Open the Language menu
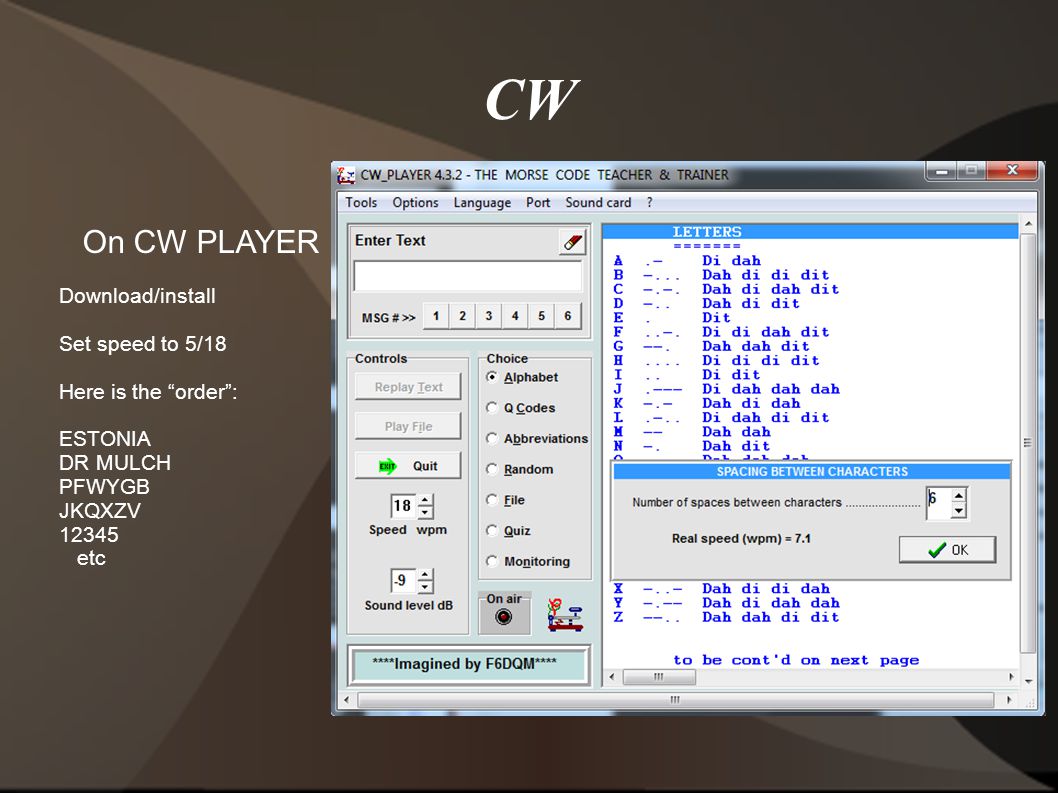This screenshot has width=1058, height=793. 482,202
